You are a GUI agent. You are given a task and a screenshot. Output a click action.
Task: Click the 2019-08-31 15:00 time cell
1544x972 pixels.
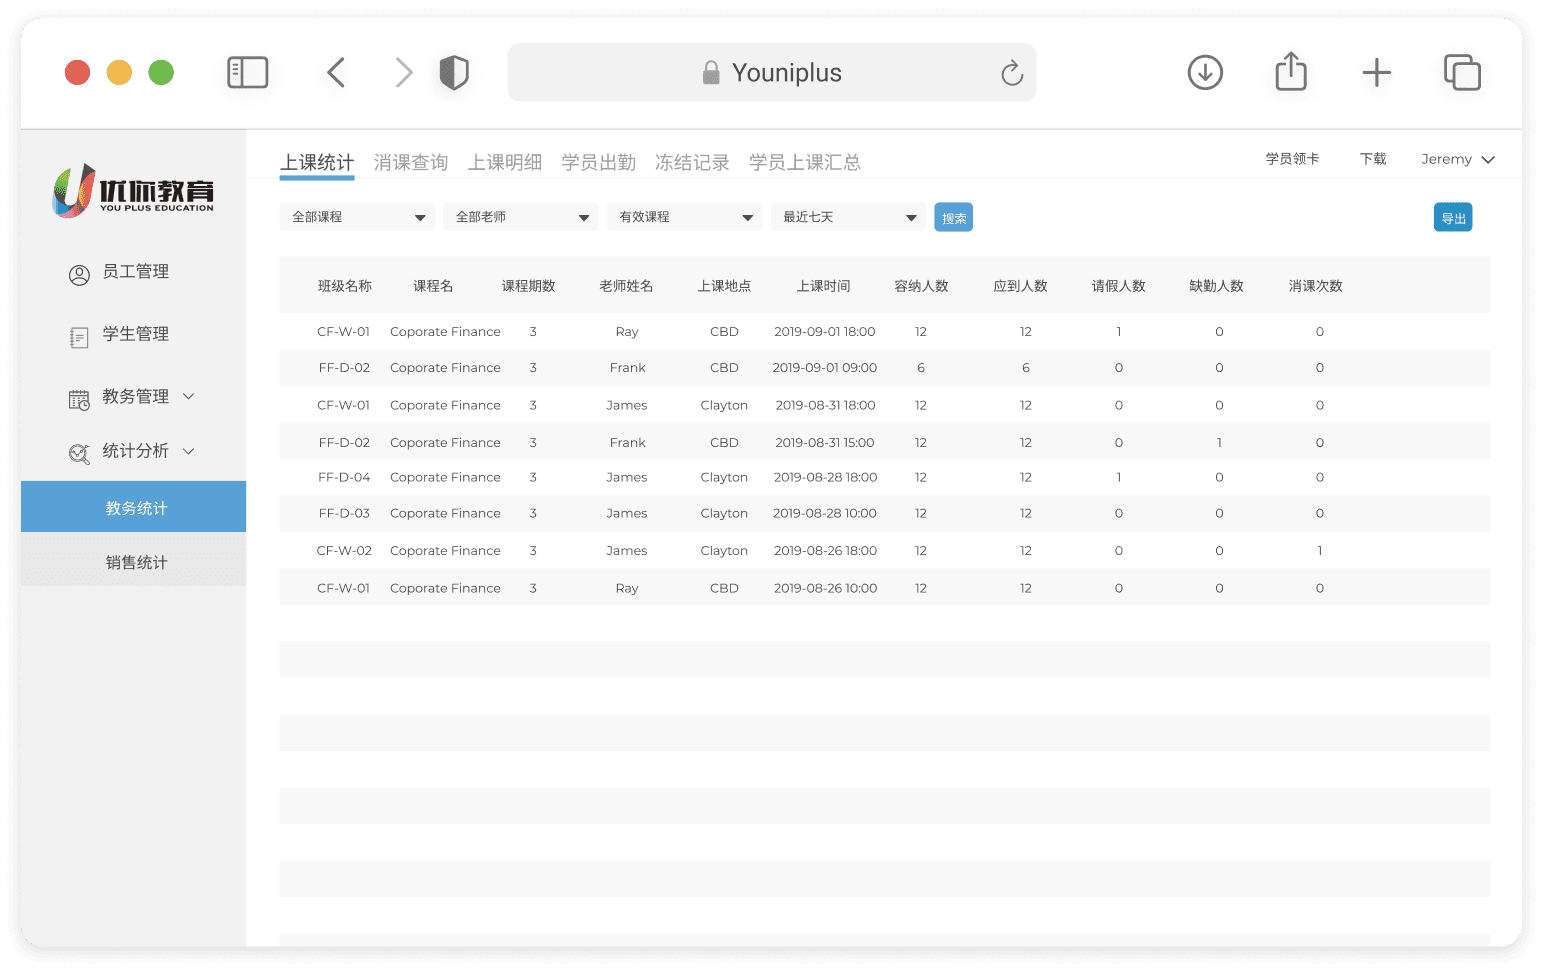pos(825,443)
